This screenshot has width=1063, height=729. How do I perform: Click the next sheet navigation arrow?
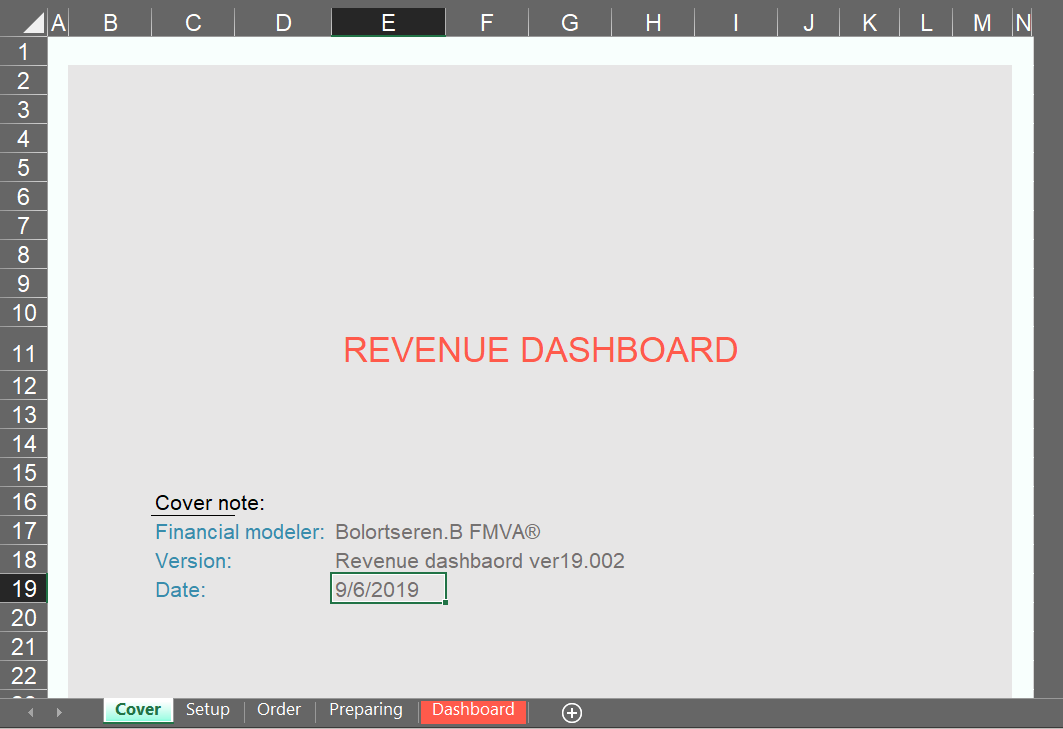tap(59, 712)
